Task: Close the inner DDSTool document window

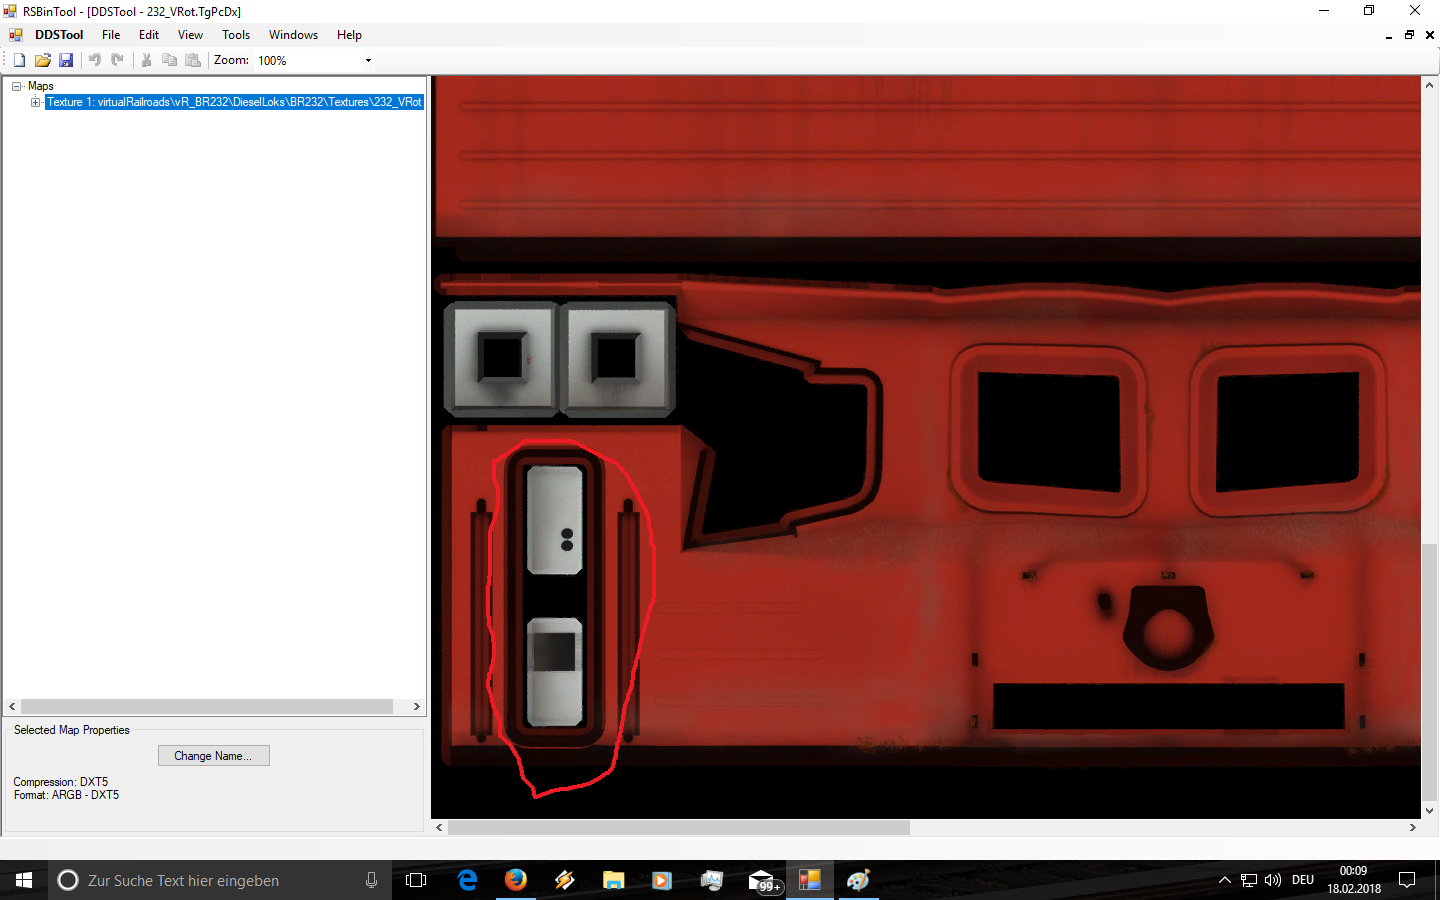Action: (1430, 35)
